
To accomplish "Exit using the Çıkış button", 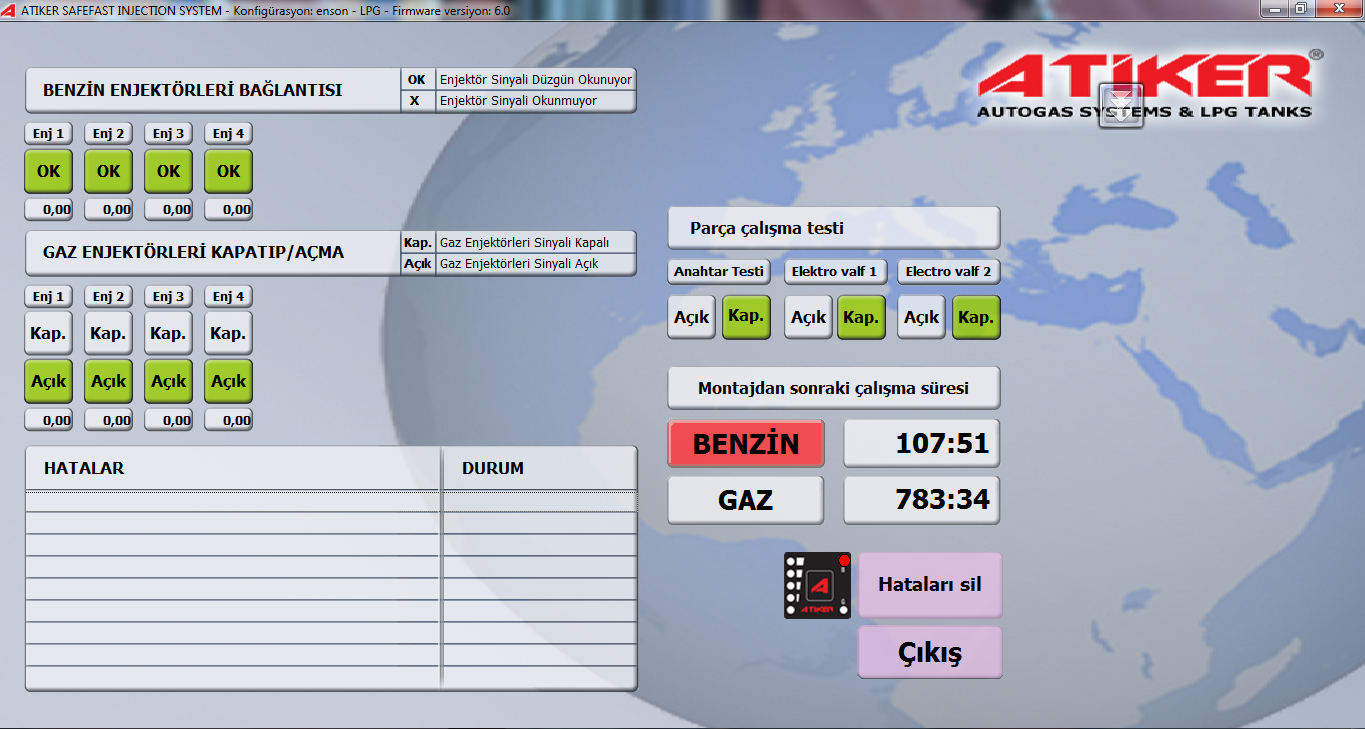I will (930, 653).
